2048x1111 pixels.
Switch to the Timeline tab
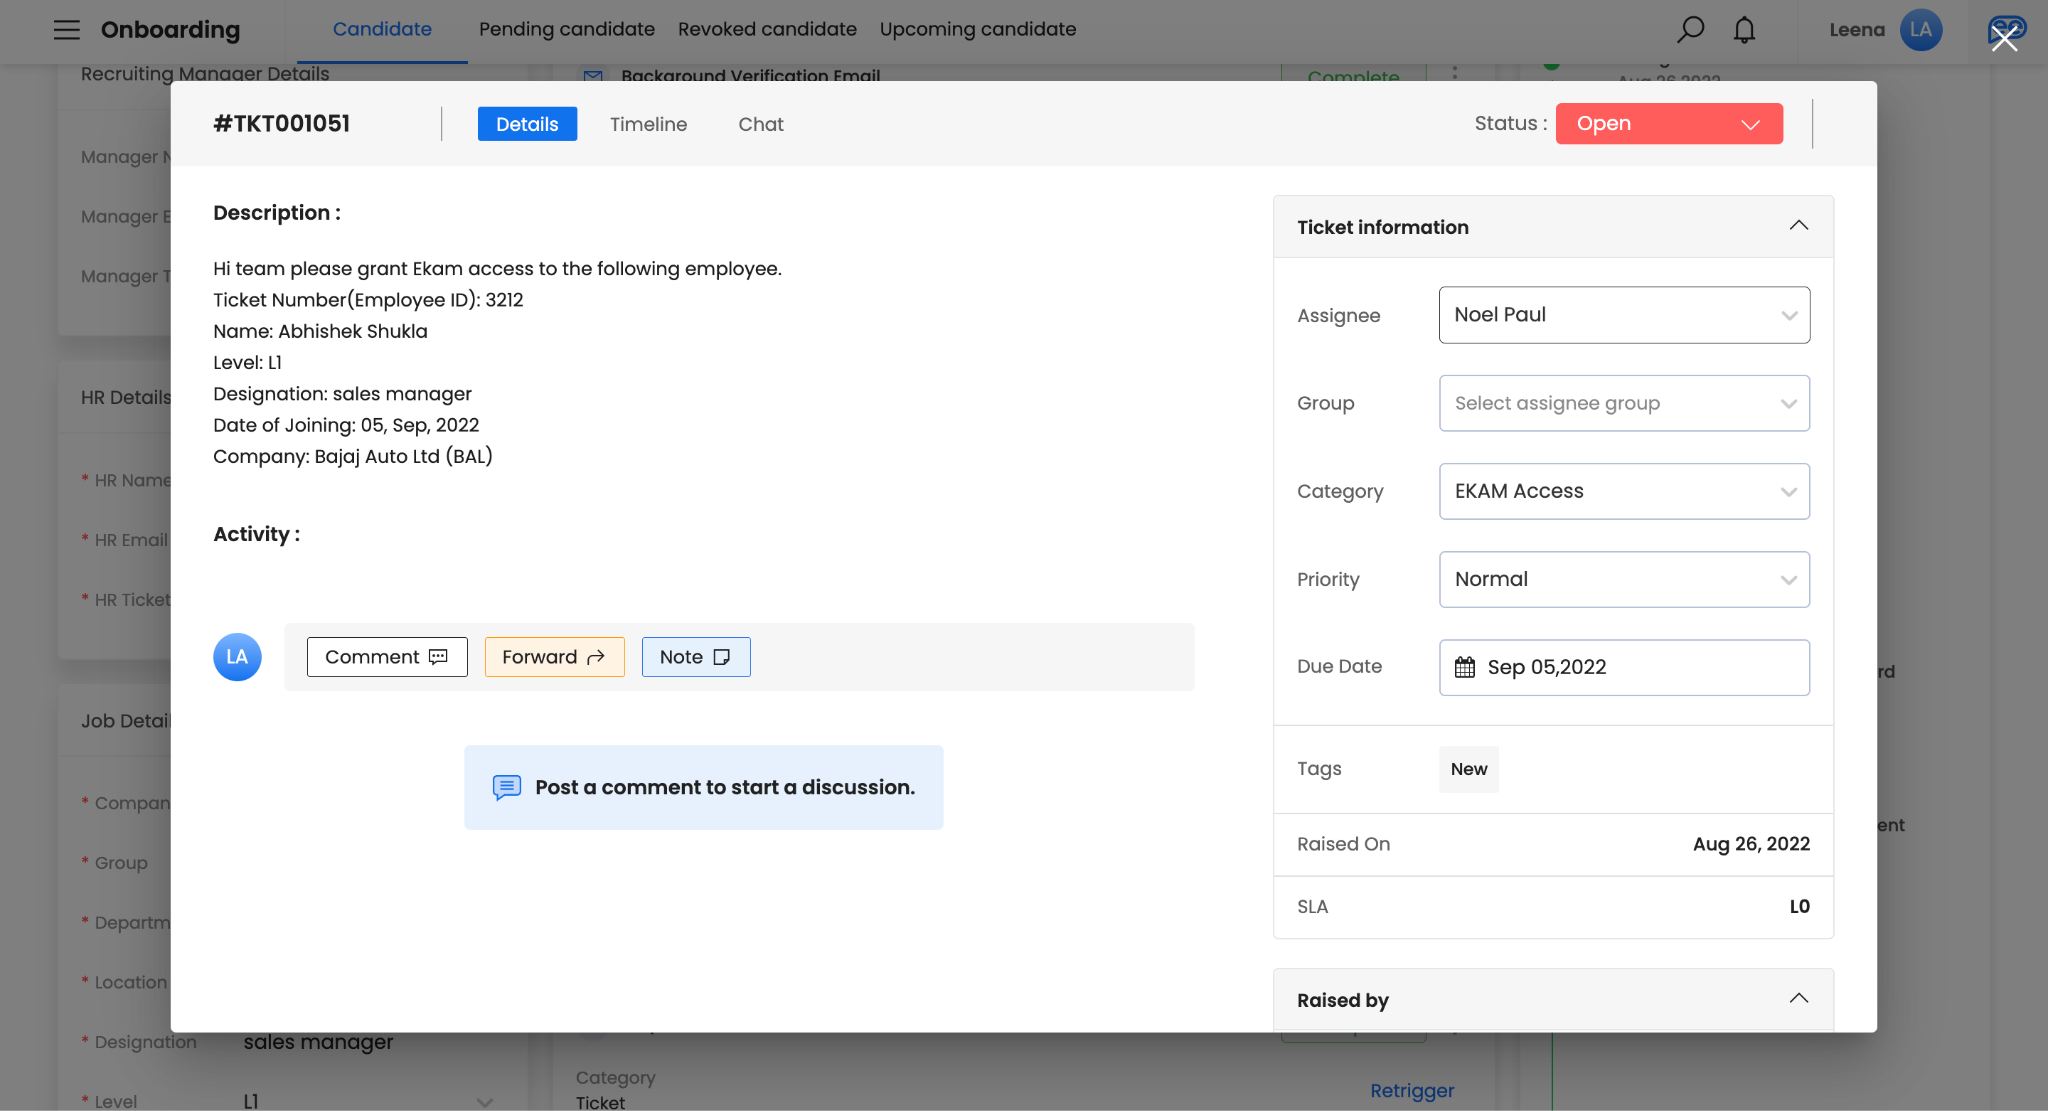point(648,124)
